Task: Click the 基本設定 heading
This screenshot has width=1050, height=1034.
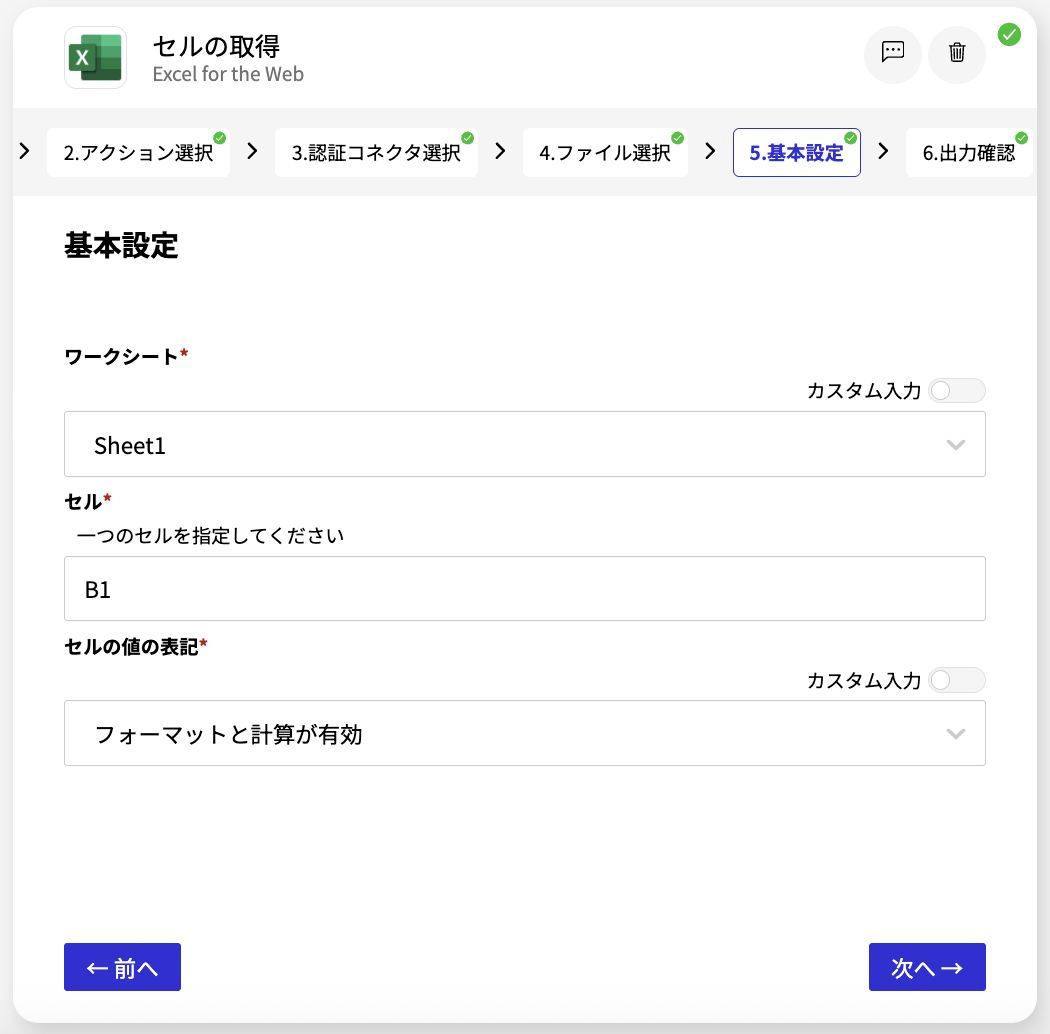Action: click(121, 245)
